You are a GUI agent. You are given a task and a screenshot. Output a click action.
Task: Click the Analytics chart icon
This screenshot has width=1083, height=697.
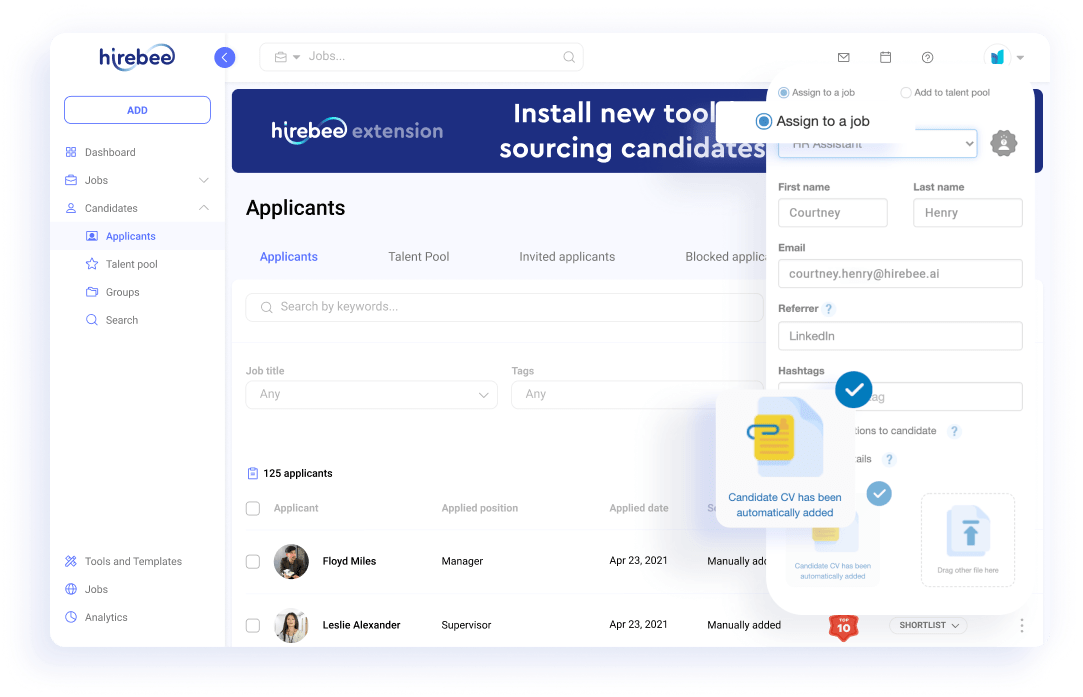(70, 617)
